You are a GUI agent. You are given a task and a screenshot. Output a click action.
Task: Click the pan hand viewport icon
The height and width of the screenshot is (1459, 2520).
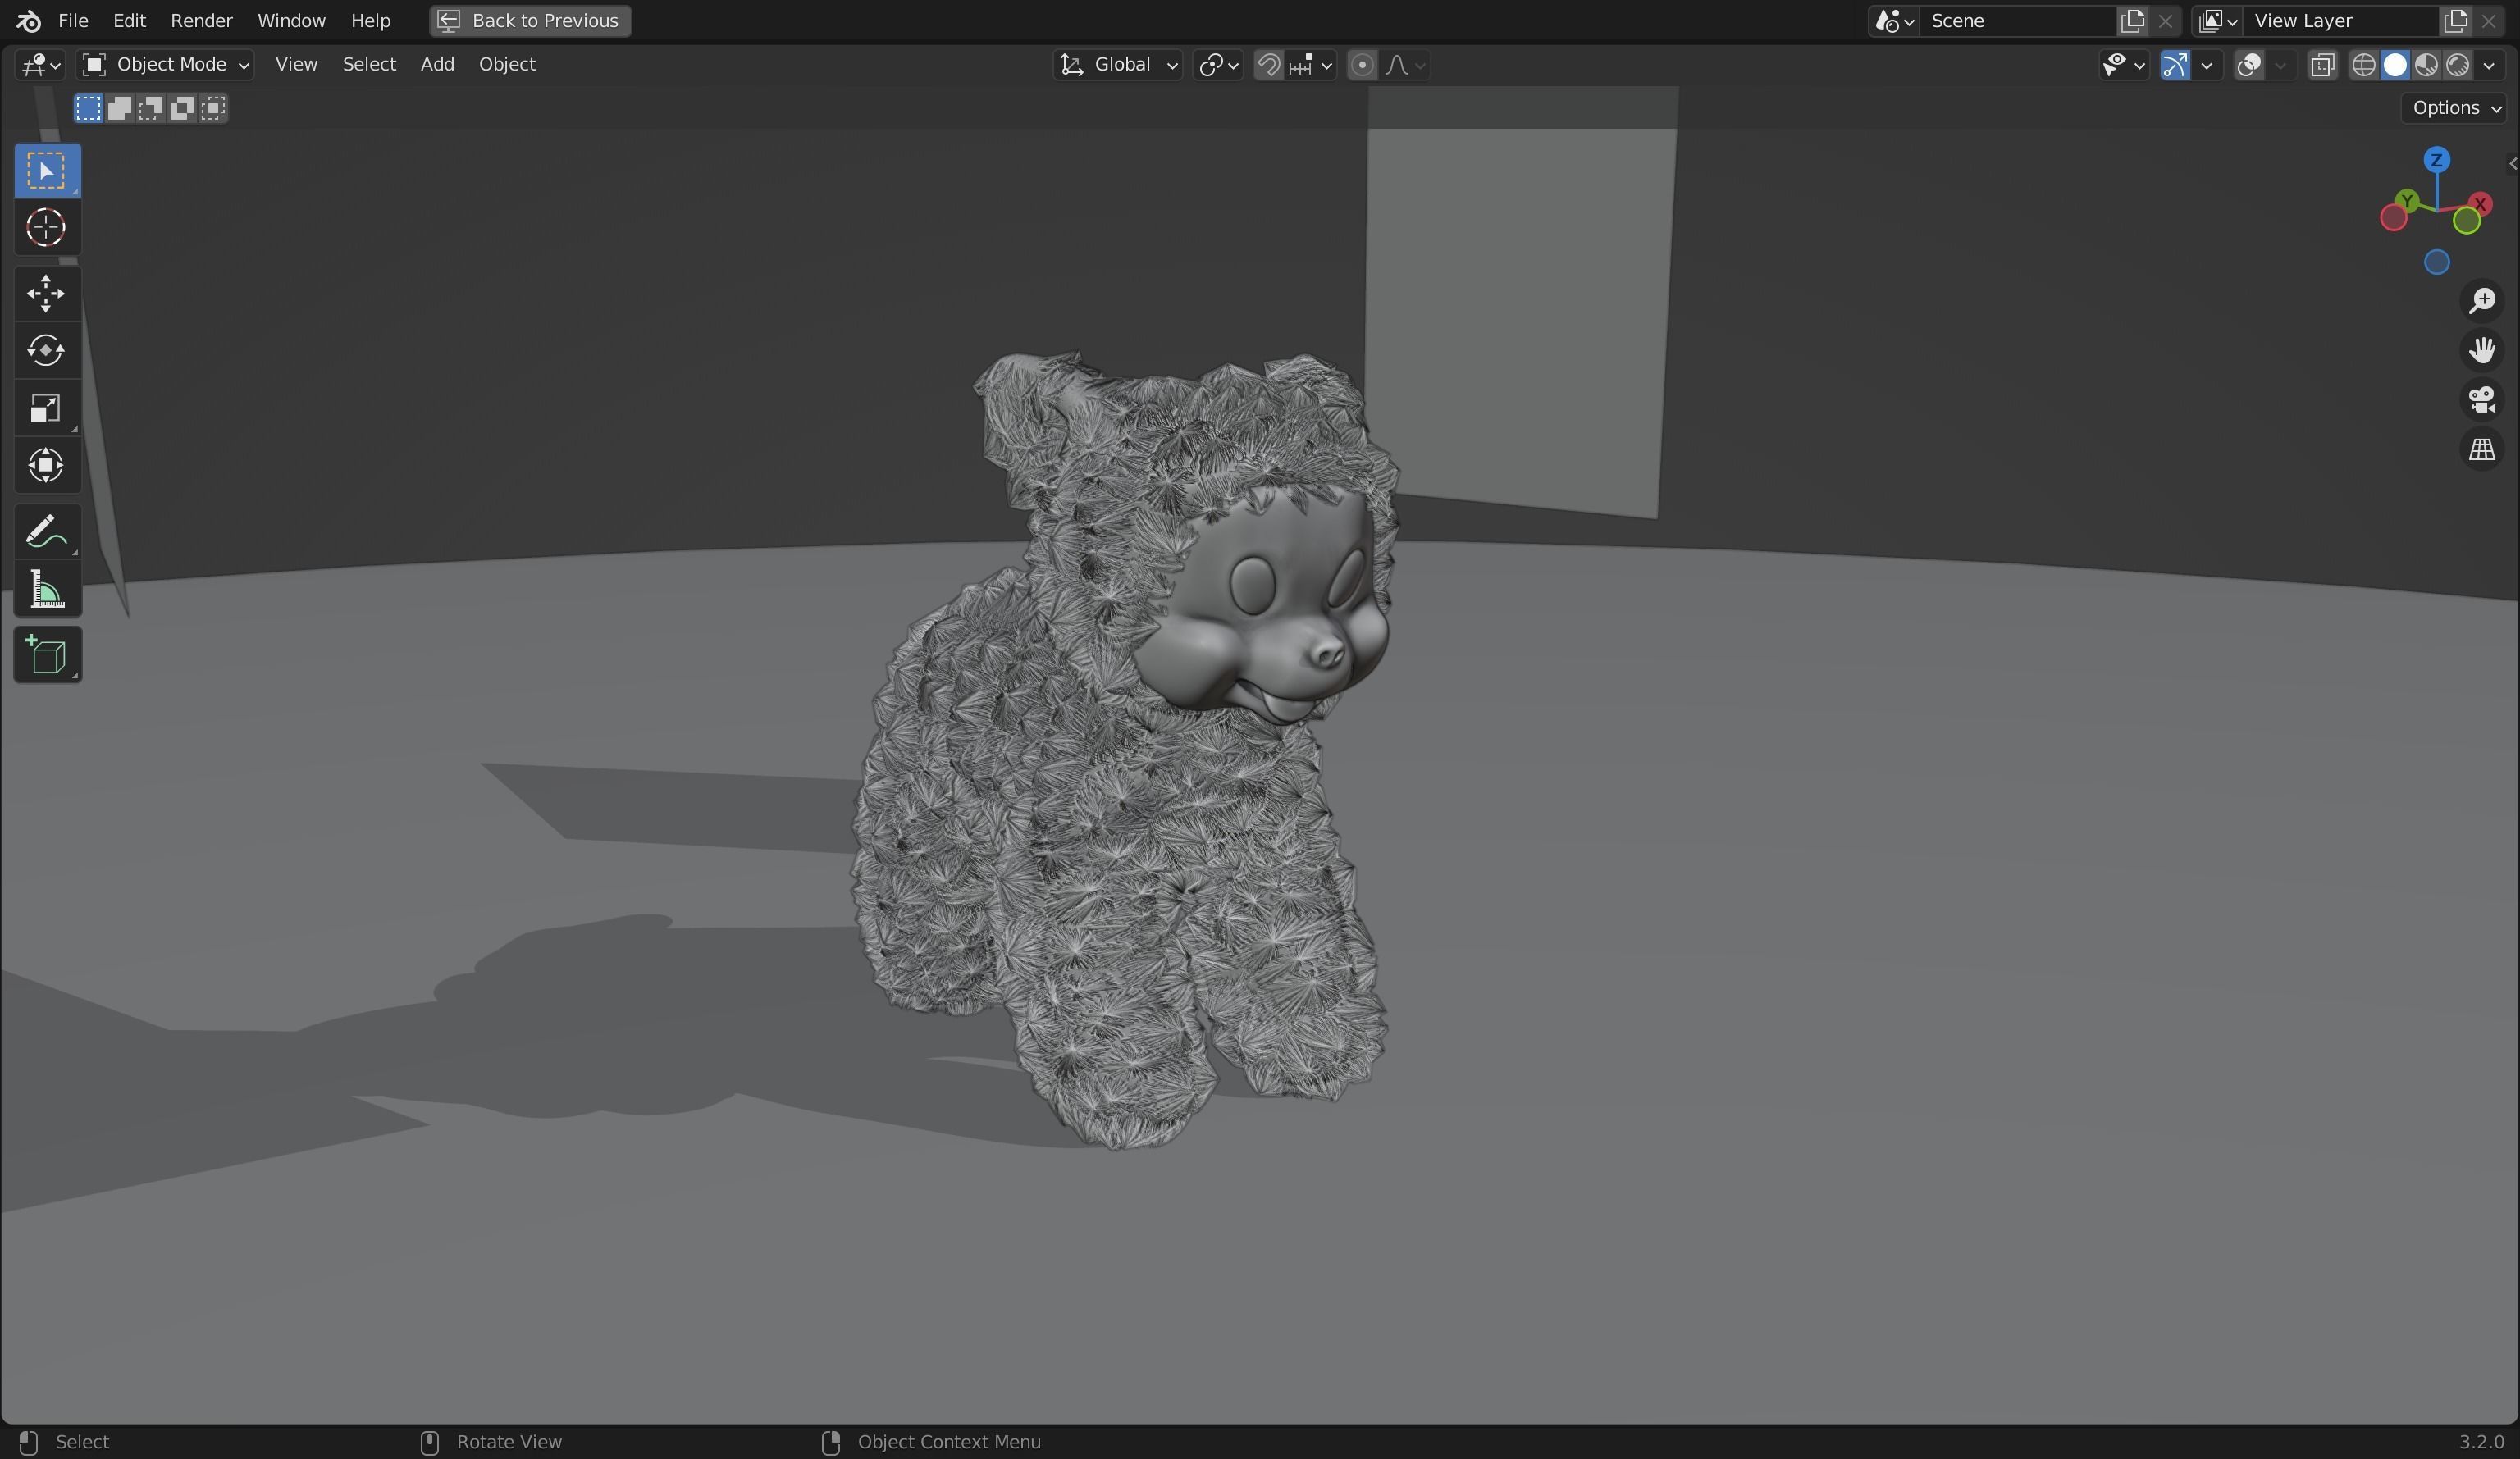tap(2482, 350)
